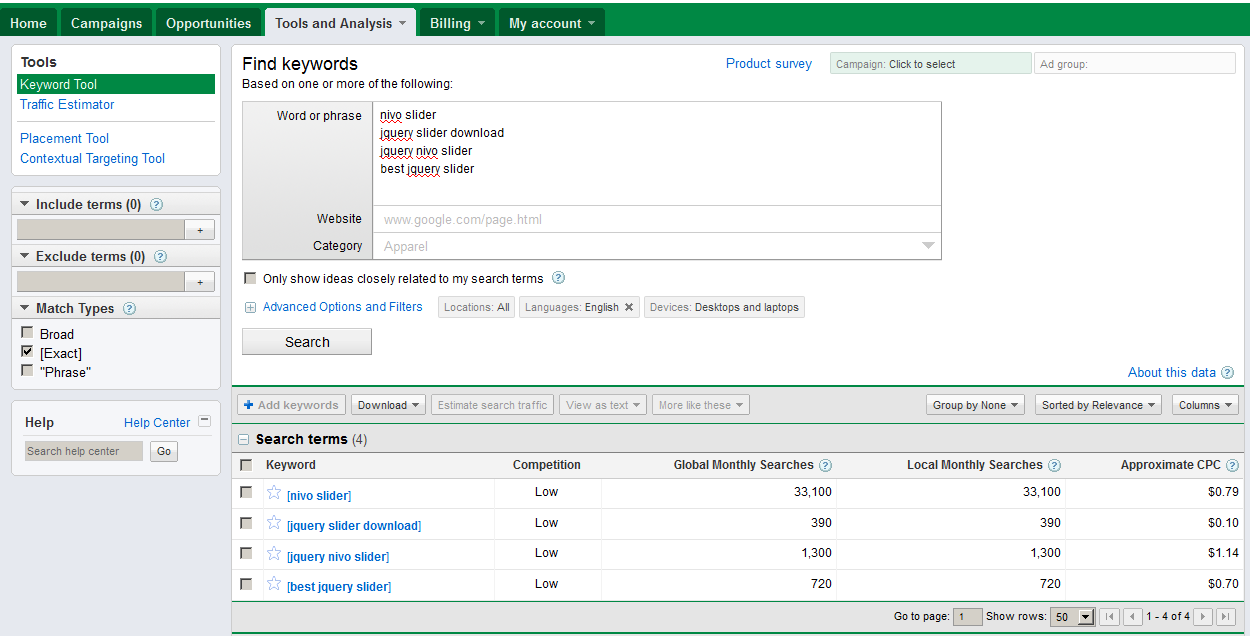Image resolution: width=1250 pixels, height=636 pixels.
Task: Expand the Category dropdown
Action: coord(927,246)
